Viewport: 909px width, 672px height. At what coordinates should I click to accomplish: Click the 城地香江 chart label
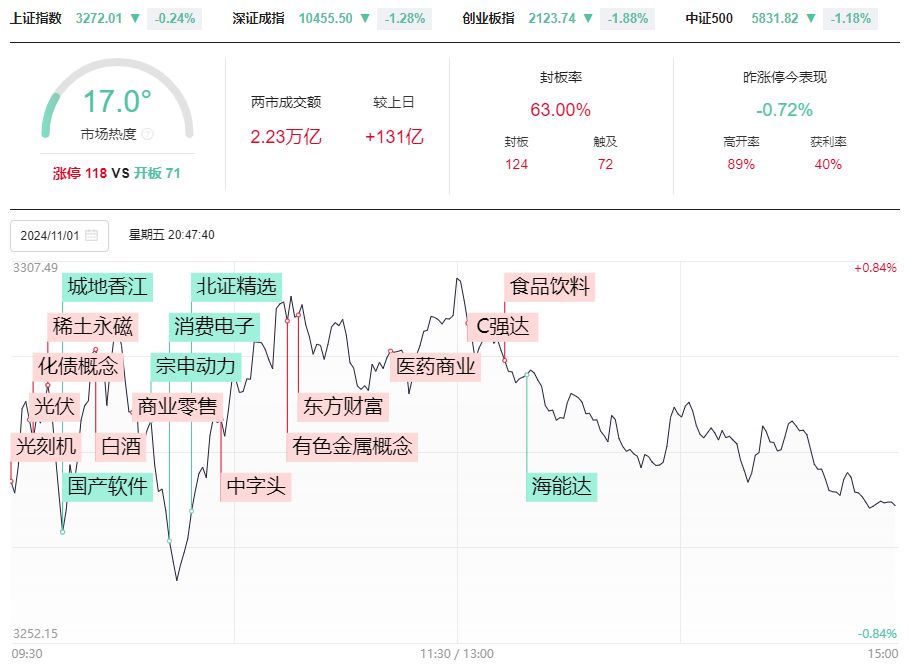[x=107, y=287]
